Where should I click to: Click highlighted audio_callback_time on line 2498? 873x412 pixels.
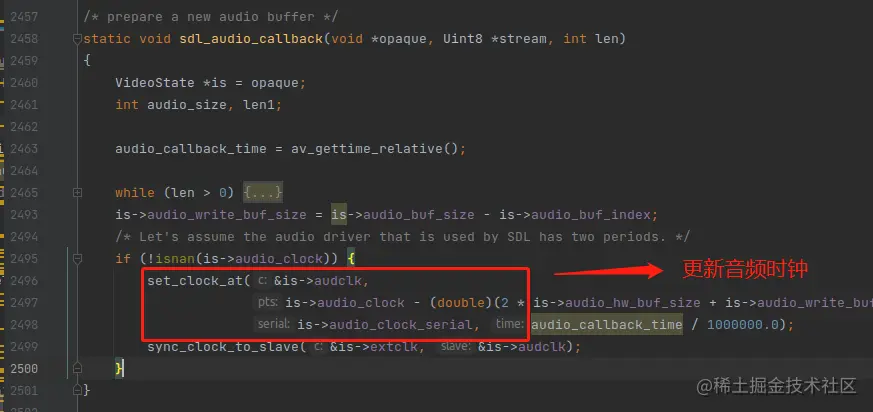[x=606, y=325]
